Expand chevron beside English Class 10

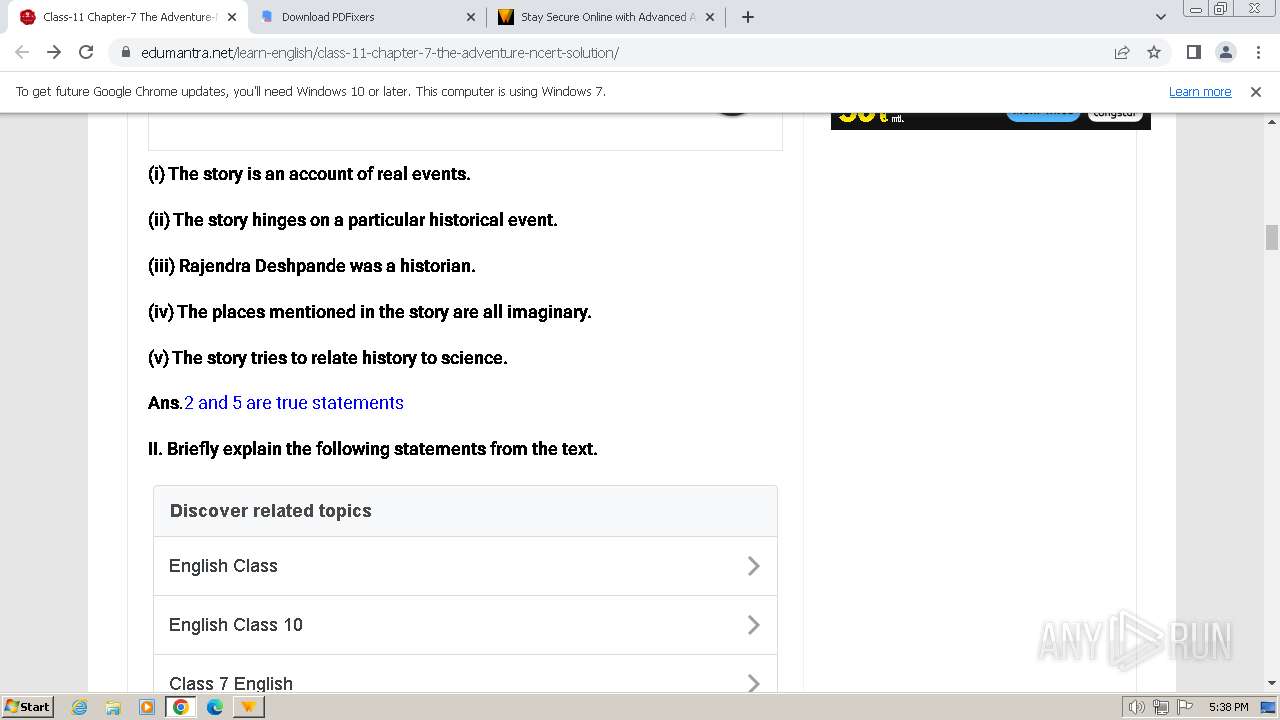tap(754, 625)
